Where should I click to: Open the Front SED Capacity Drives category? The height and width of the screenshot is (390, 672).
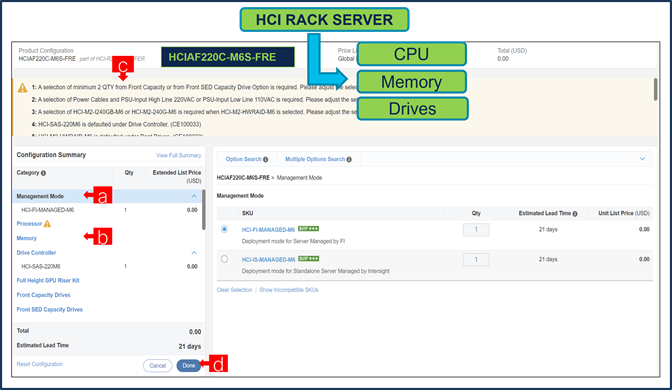click(49, 309)
